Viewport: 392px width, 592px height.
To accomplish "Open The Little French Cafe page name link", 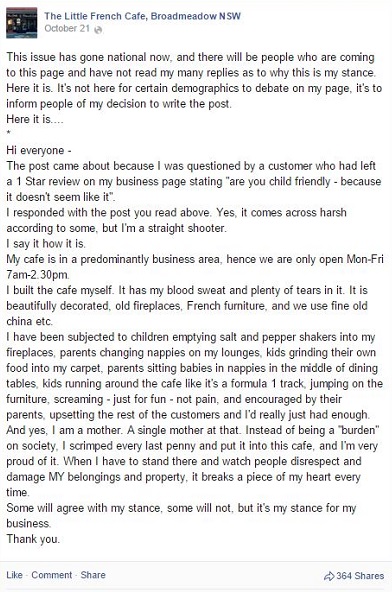I will point(142,16).
